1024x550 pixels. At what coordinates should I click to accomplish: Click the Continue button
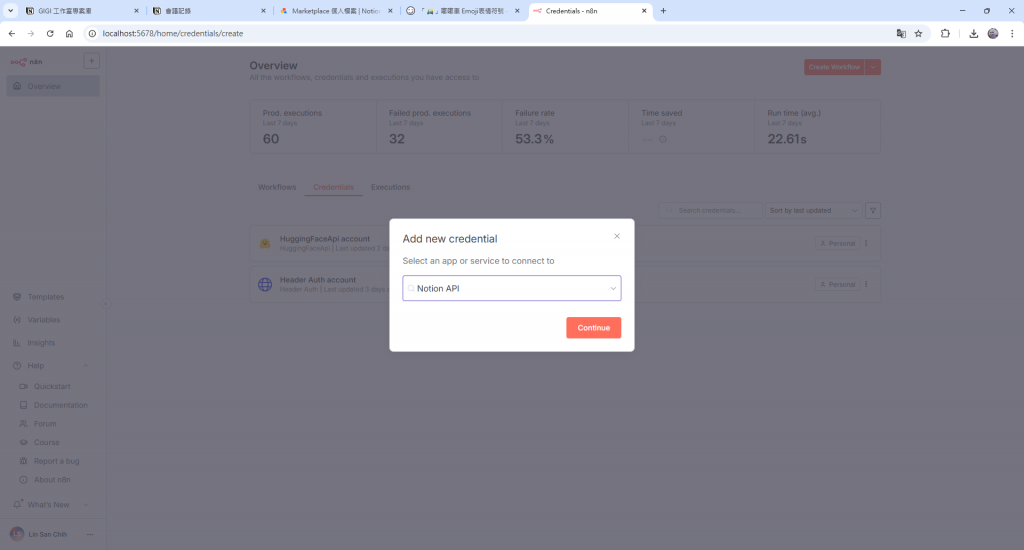[x=593, y=328]
